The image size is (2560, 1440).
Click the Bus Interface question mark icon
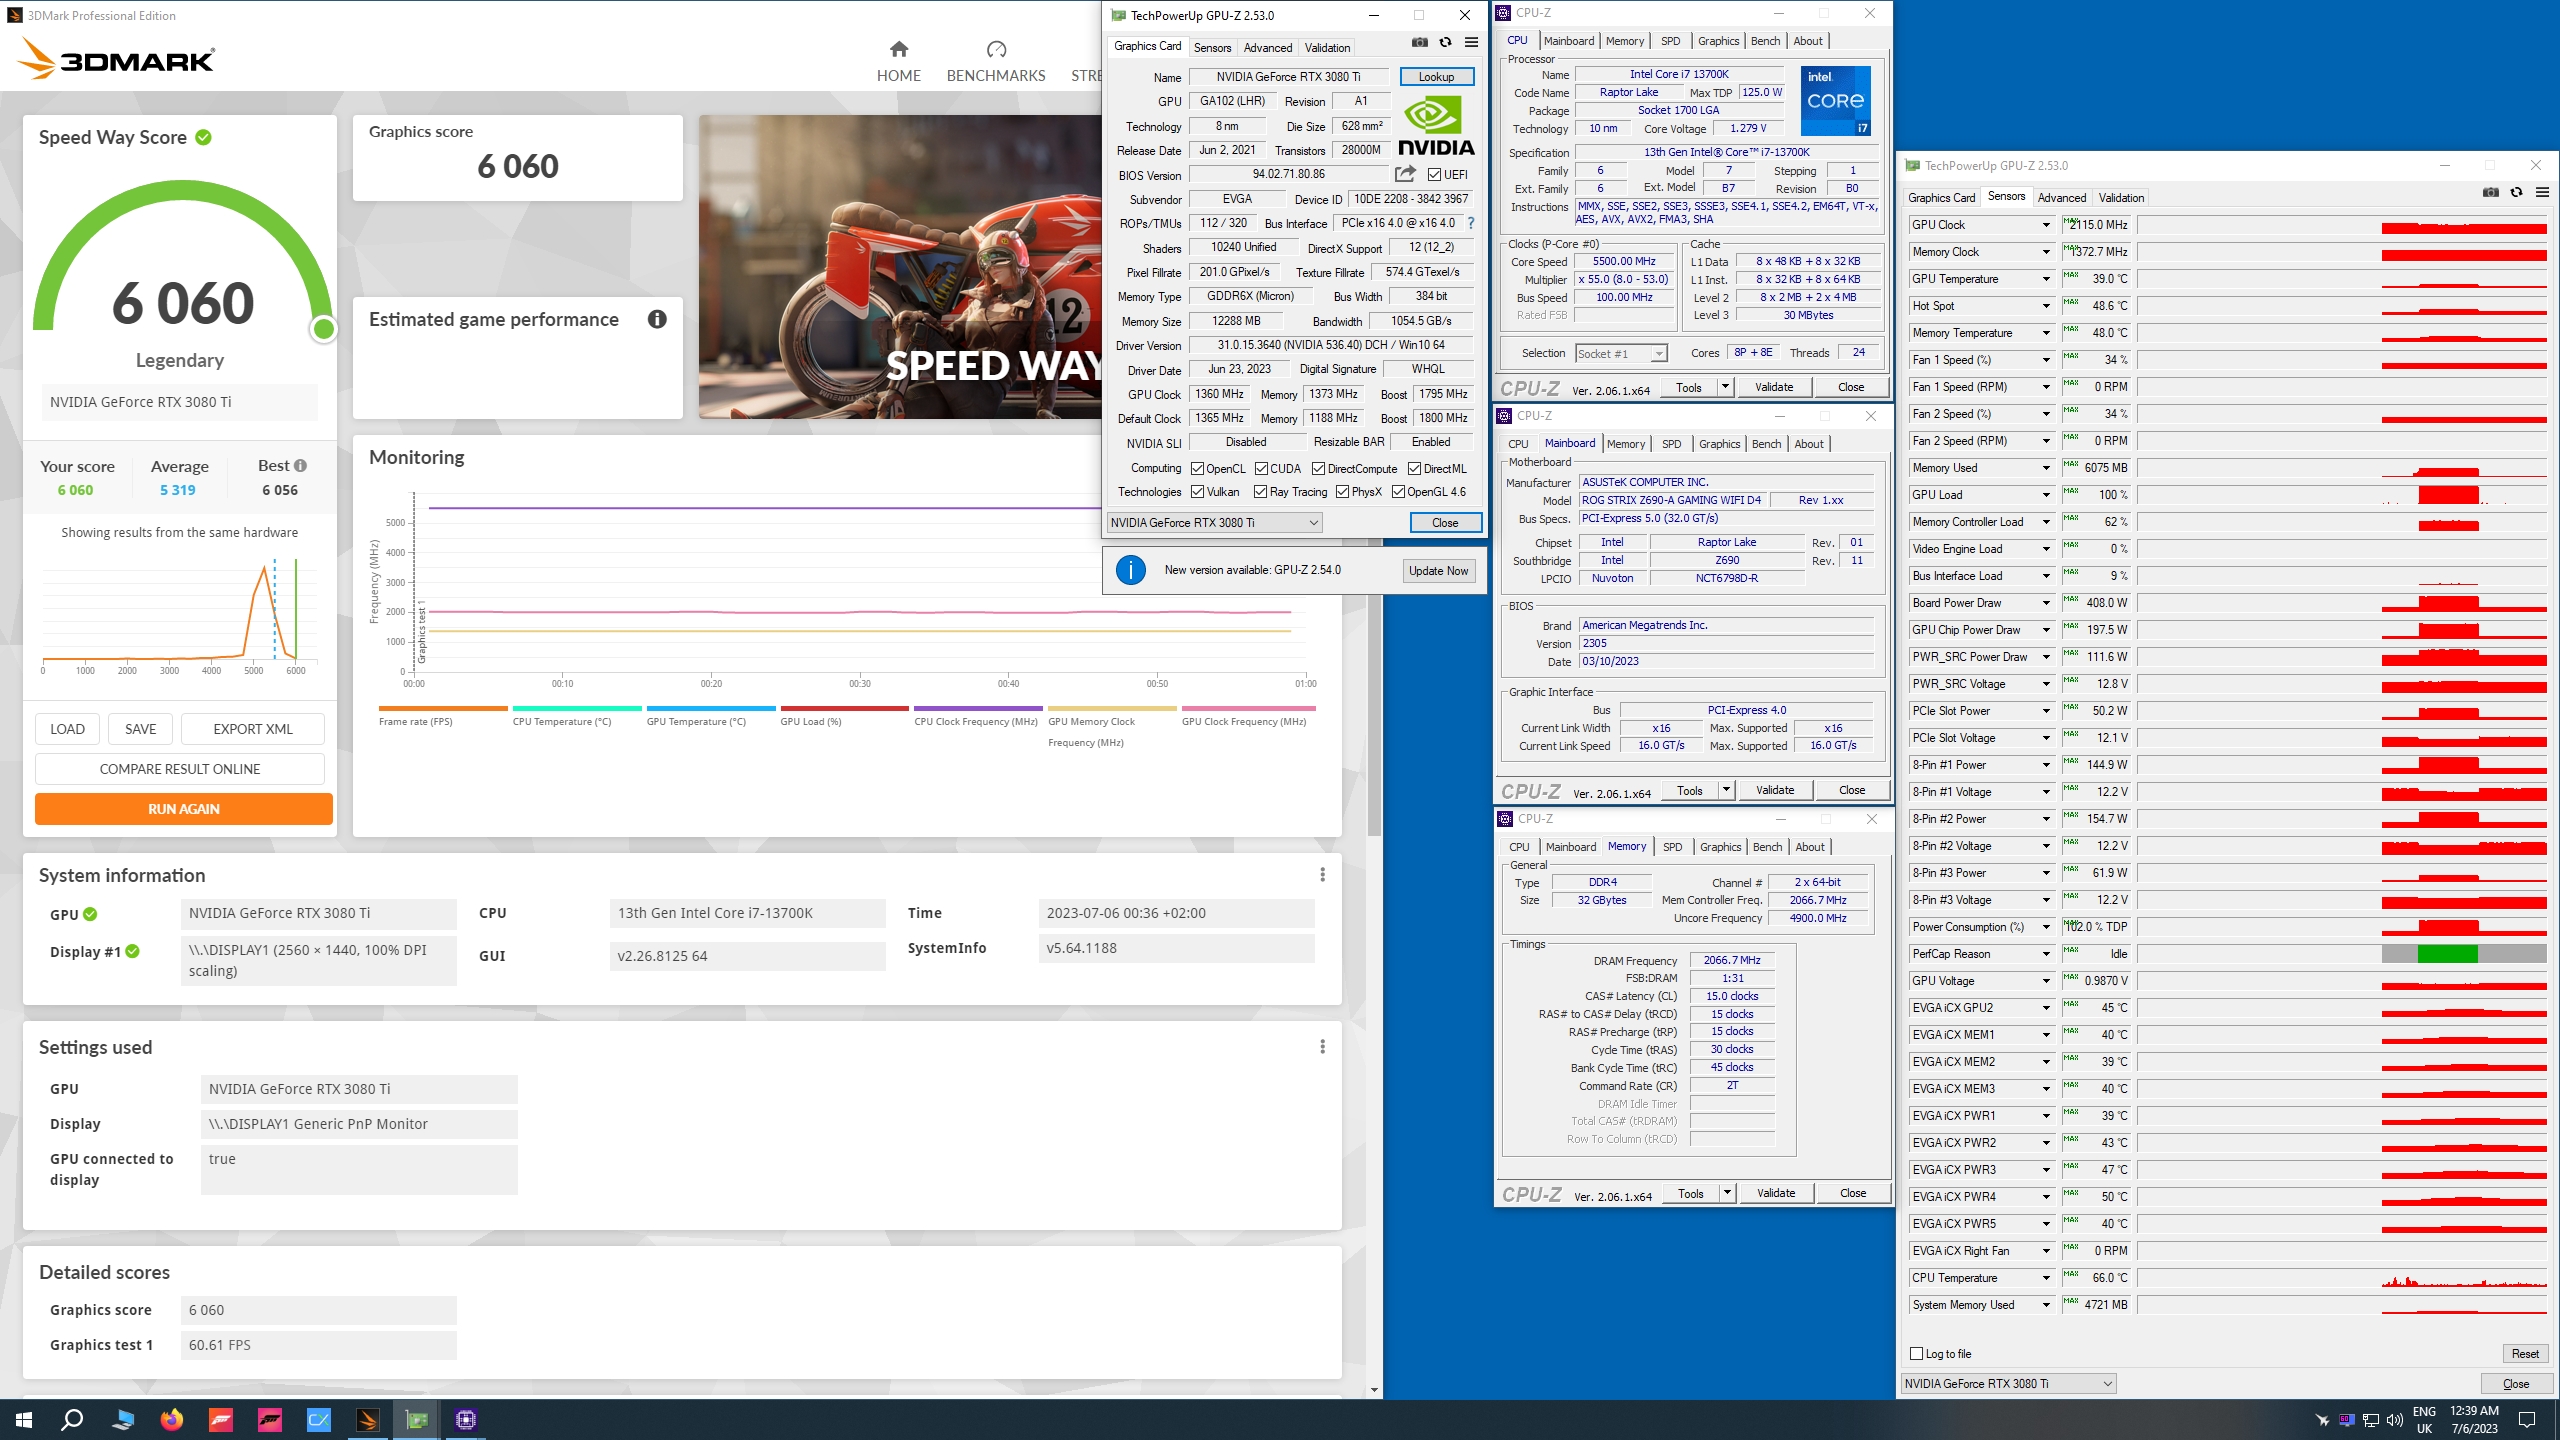coord(1471,223)
